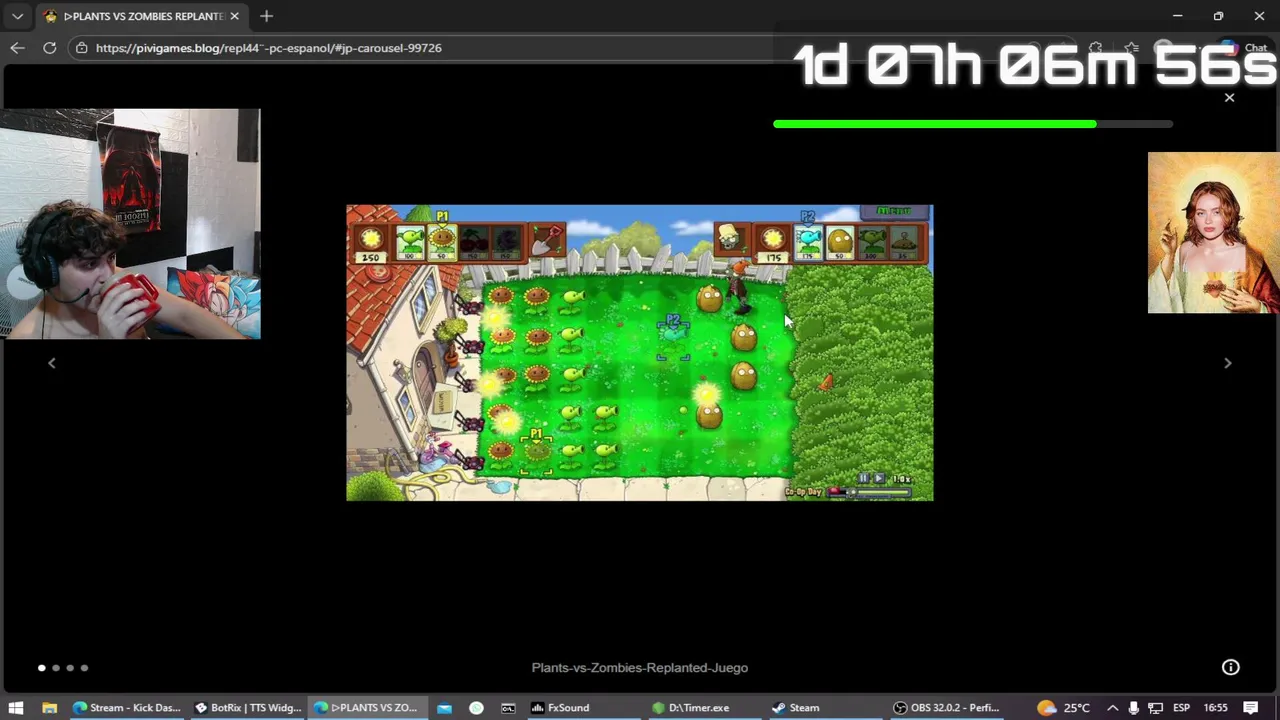This screenshot has width=1280, height=720.
Task: Select the third carousel dot
Action: point(70,667)
